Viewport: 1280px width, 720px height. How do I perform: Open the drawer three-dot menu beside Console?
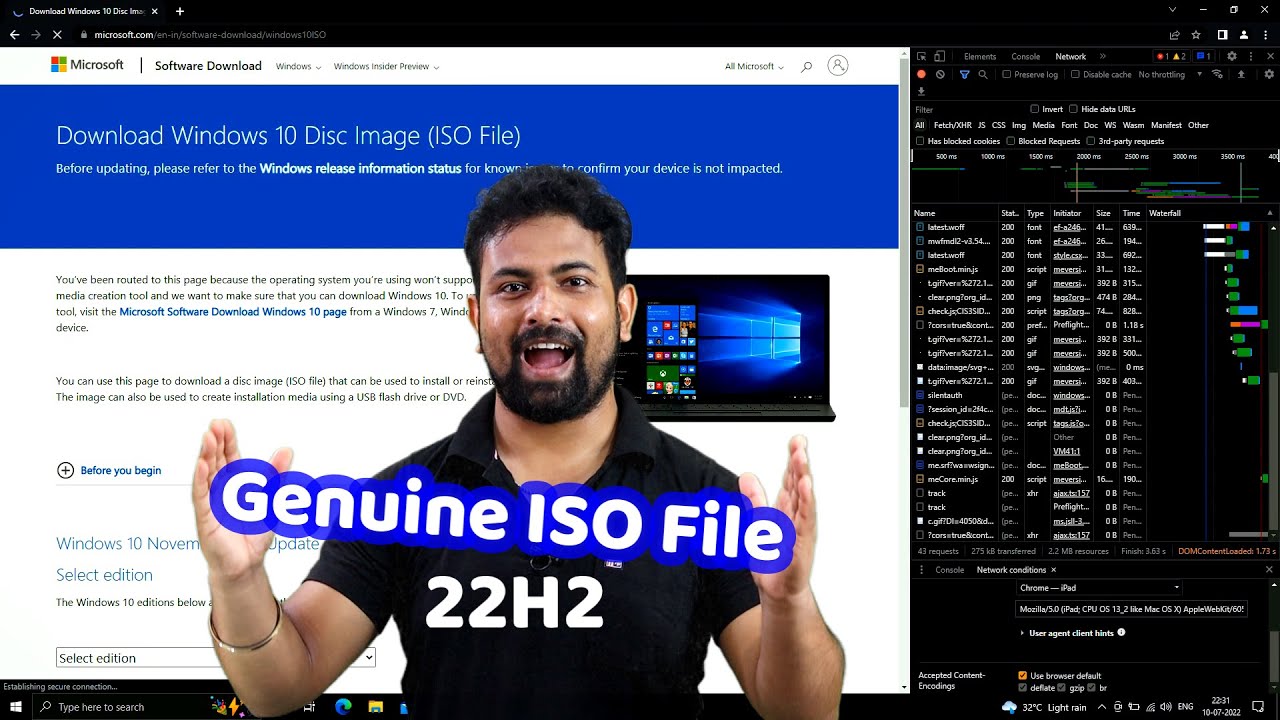point(921,570)
